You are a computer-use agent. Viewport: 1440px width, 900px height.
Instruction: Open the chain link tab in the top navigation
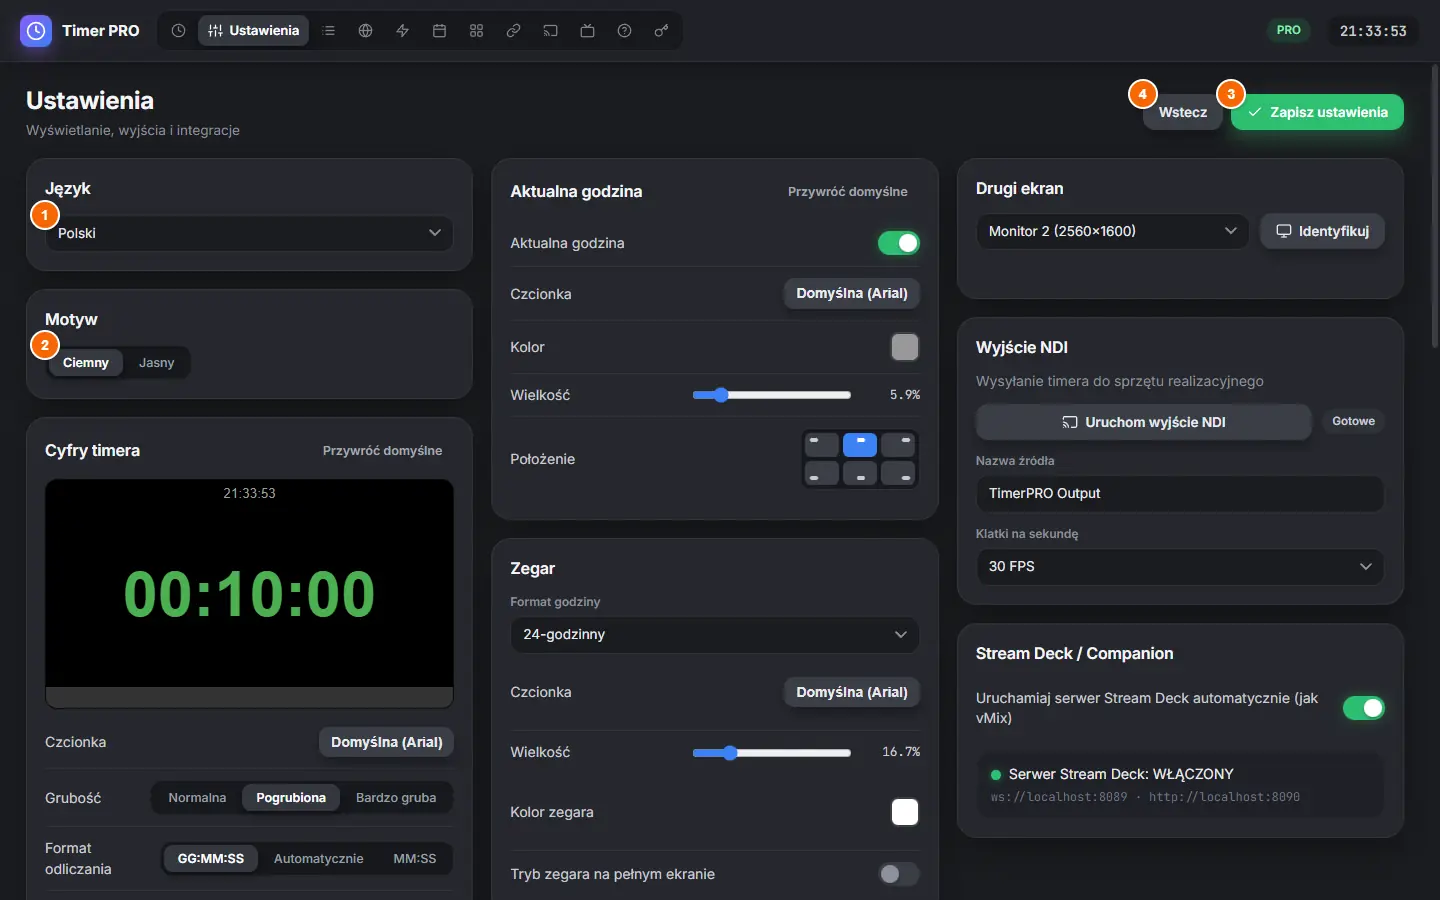(513, 31)
